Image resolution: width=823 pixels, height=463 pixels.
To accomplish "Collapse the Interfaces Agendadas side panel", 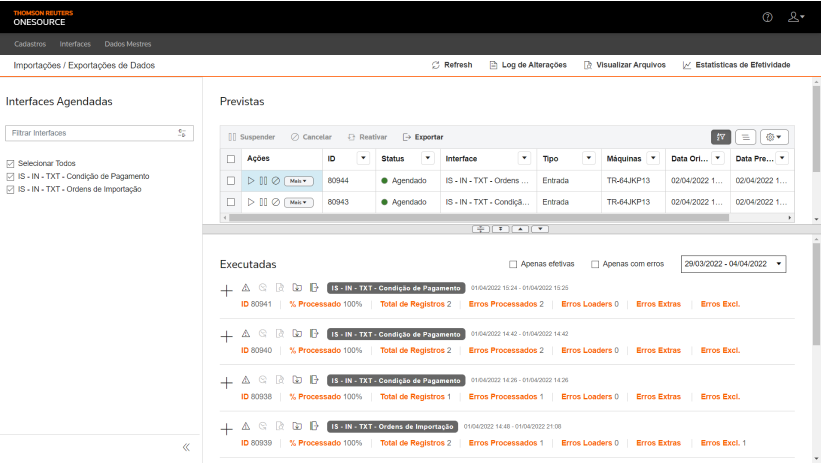I will tap(186, 447).
